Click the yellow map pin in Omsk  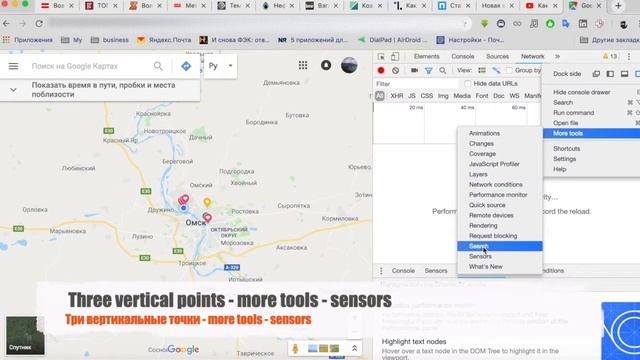(x=207, y=202)
